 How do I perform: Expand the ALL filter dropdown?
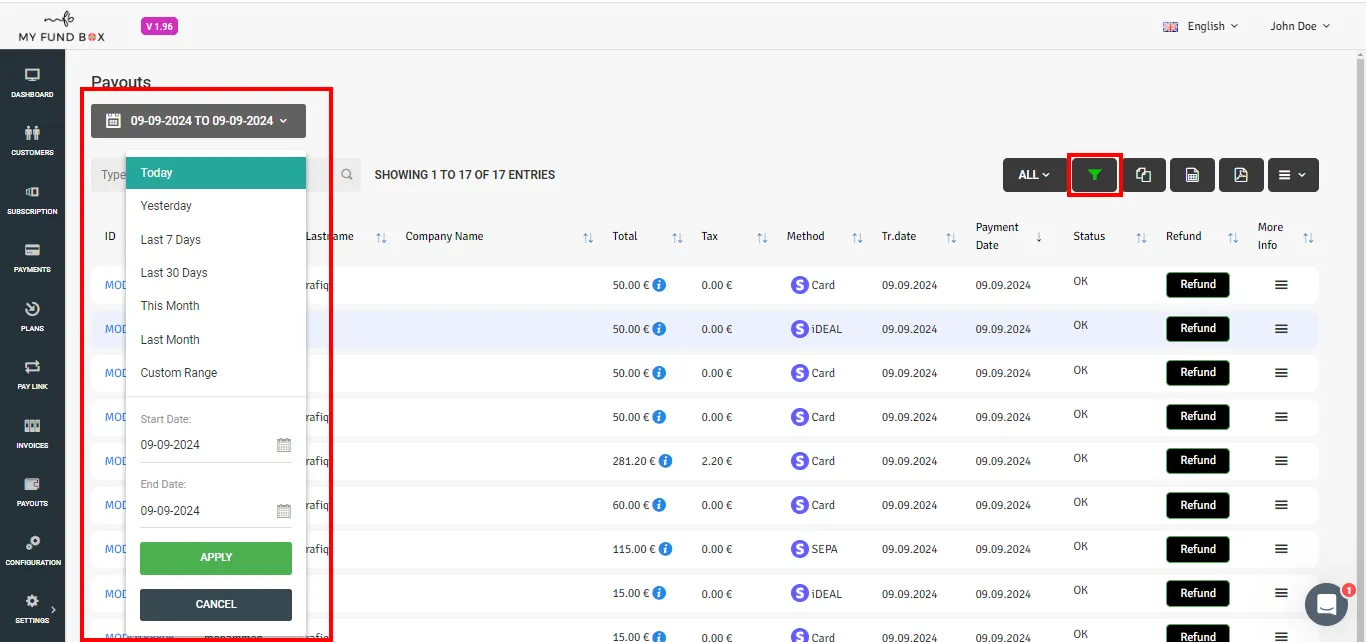(x=1034, y=175)
